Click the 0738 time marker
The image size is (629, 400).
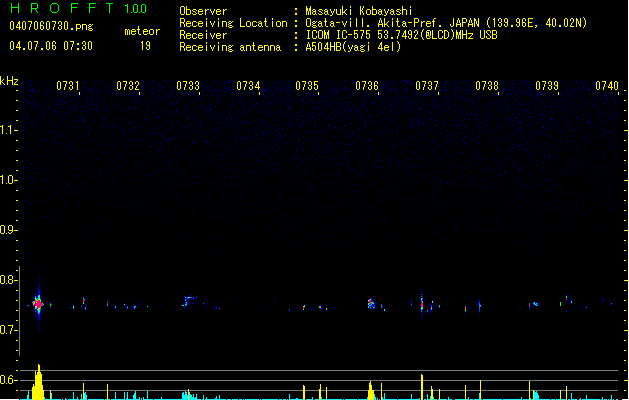click(487, 86)
